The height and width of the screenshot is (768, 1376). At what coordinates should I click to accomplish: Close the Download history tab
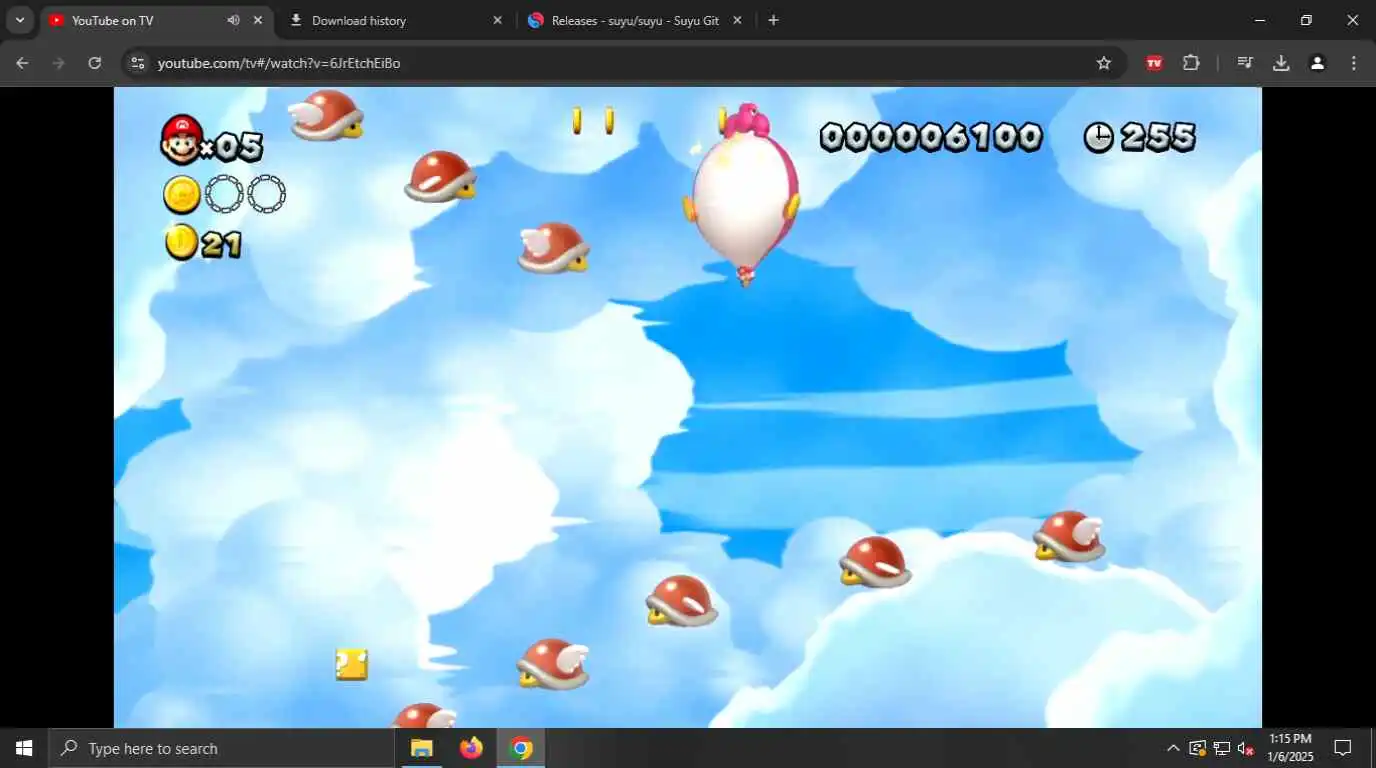[x=497, y=20]
